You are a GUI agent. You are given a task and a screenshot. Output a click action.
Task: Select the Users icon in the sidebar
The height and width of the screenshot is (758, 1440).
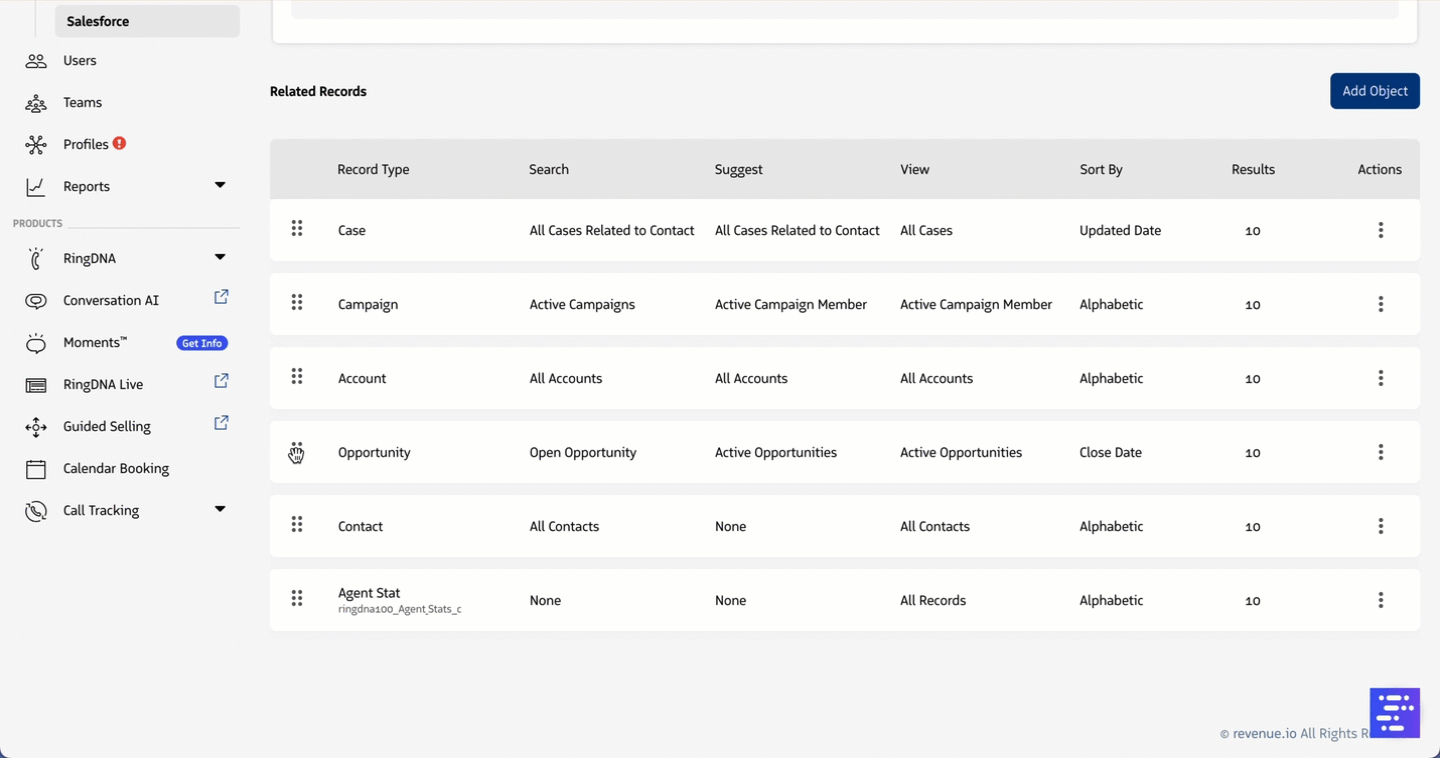tap(36, 61)
